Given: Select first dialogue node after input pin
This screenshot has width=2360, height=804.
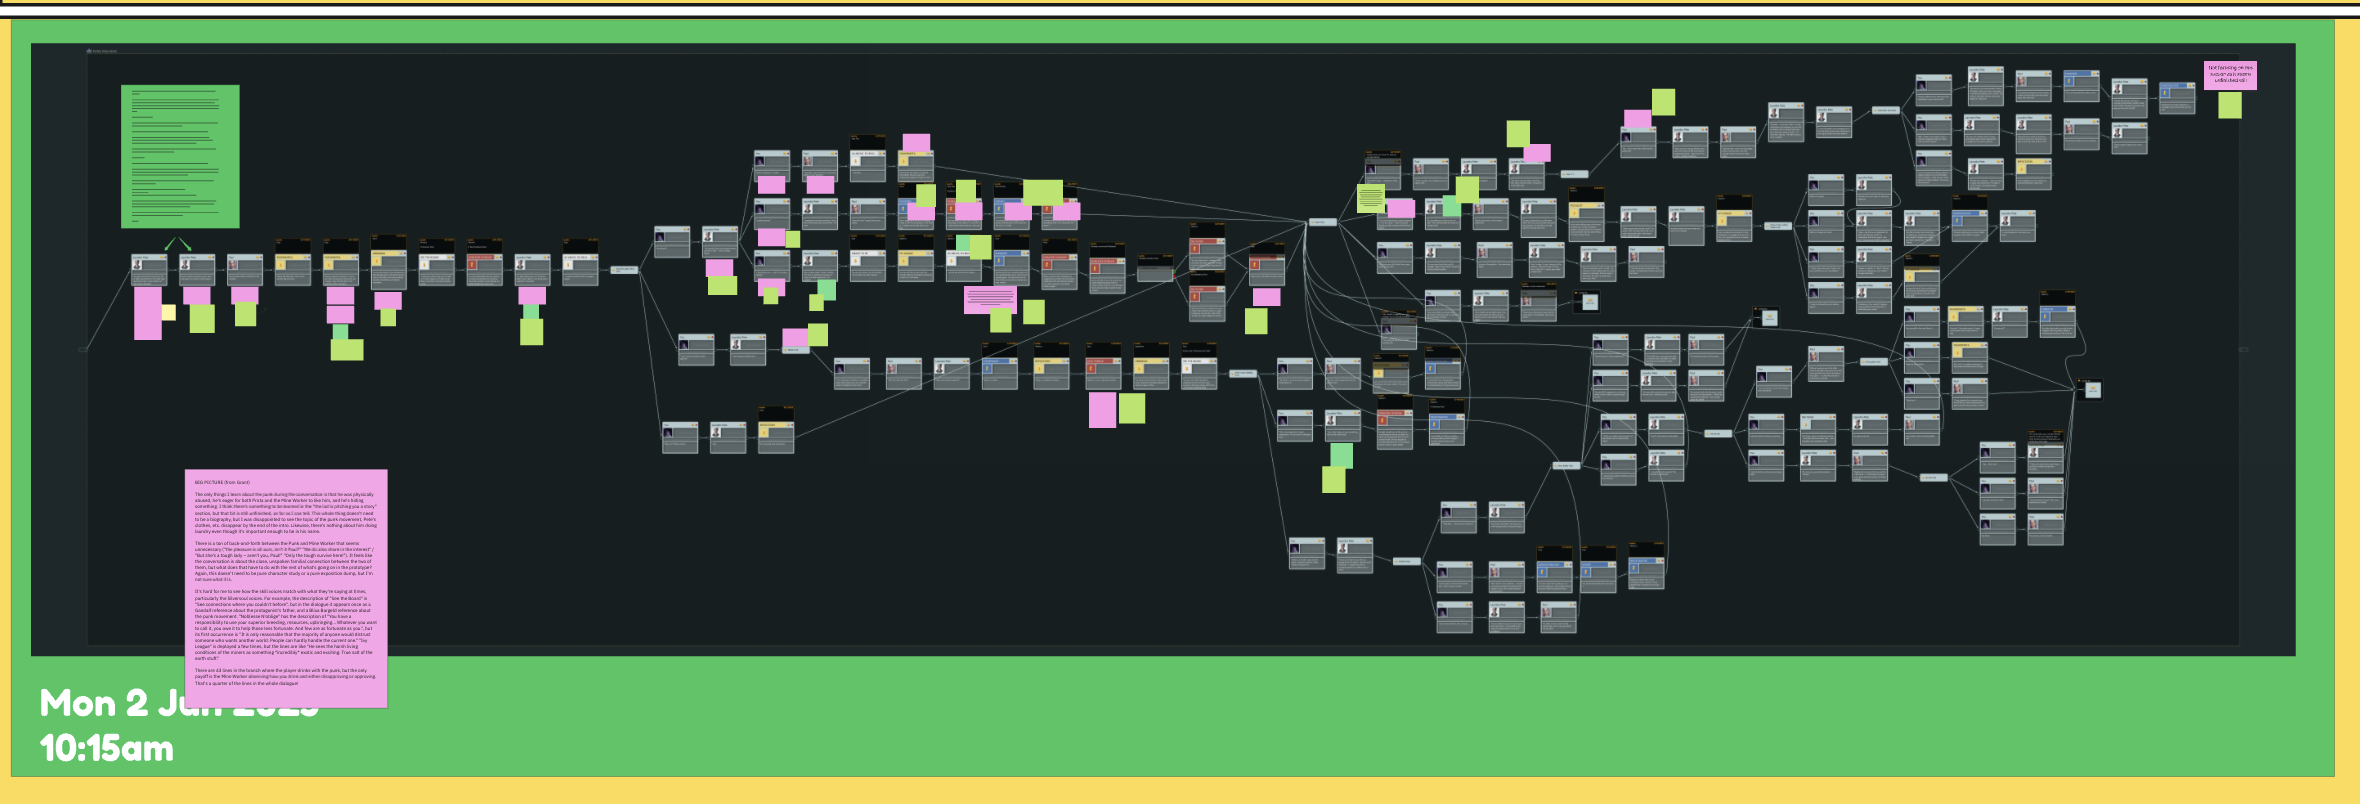Looking at the screenshot, I should coord(149,270).
